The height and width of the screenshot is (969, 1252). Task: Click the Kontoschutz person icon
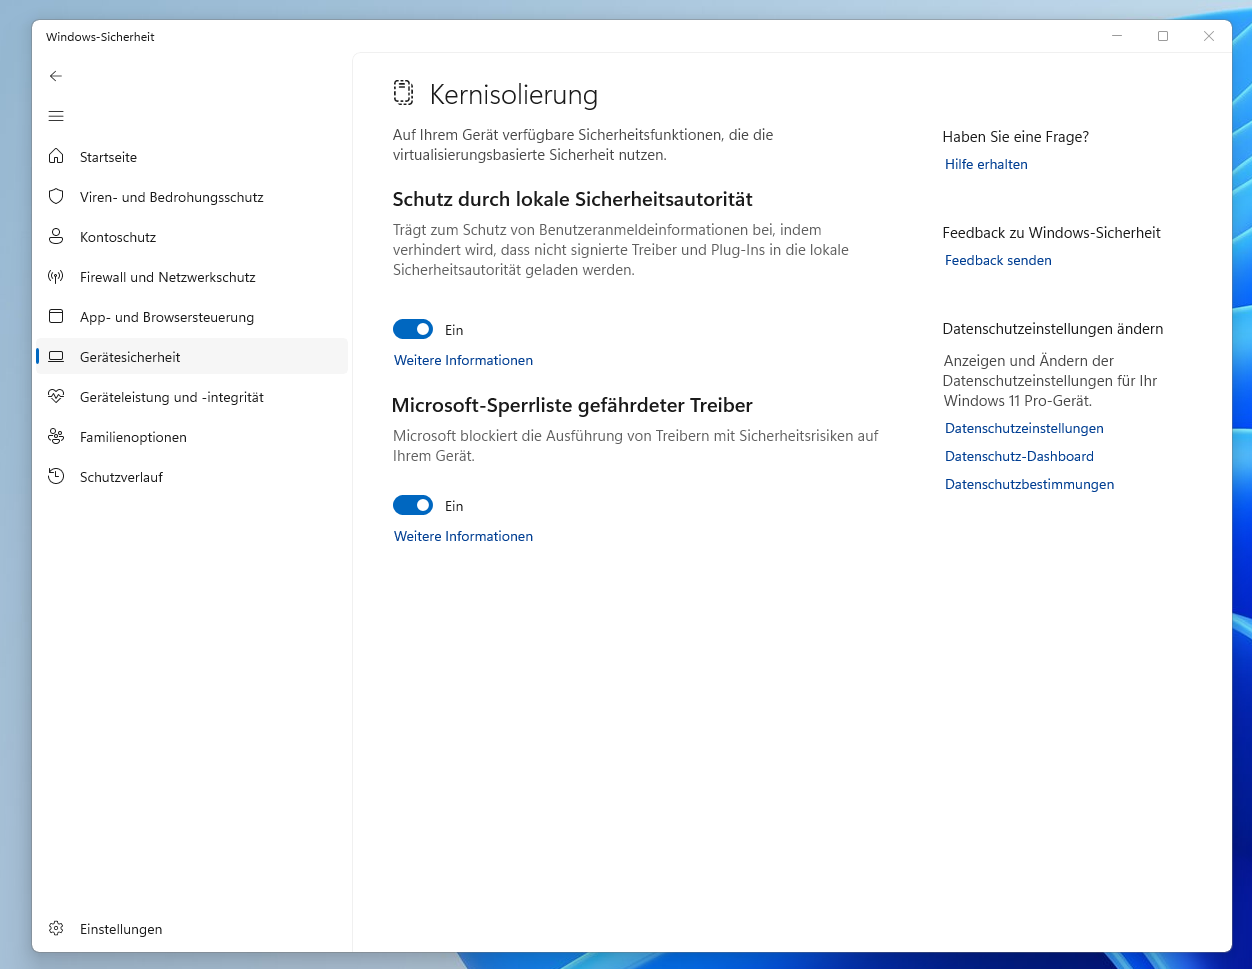(x=56, y=237)
